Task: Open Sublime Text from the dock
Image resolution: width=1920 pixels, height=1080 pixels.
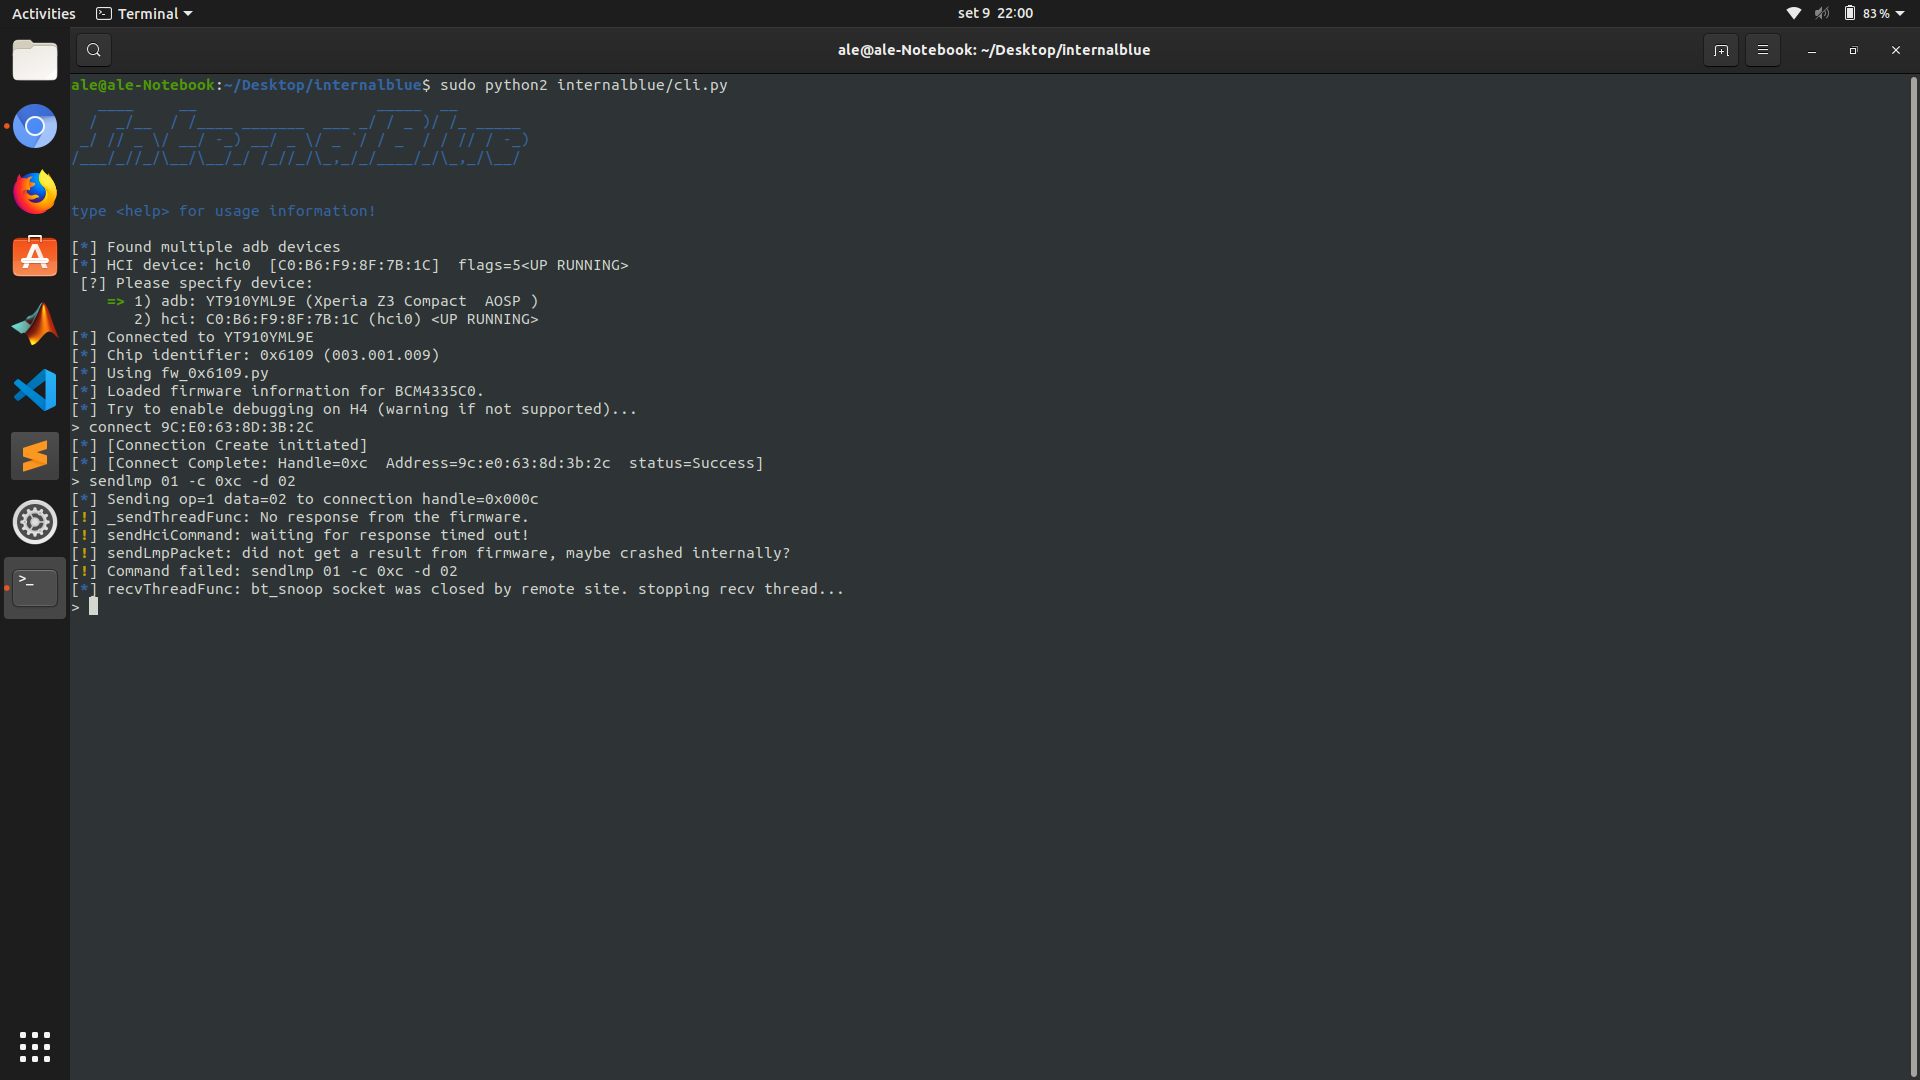Action: click(35, 455)
